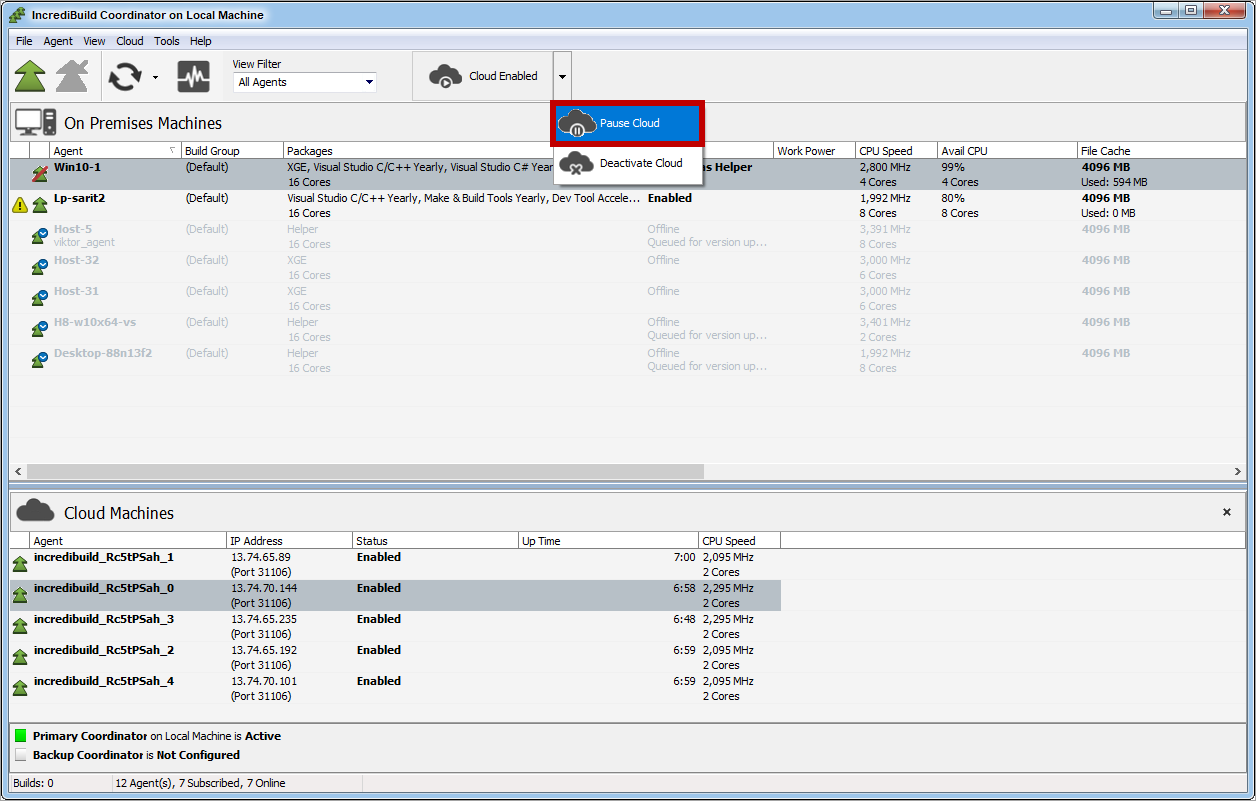Image resolution: width=1256 pixels, height=801 pixels.
Task: Click the Cloud Enabled button
Action: [482, 76]
